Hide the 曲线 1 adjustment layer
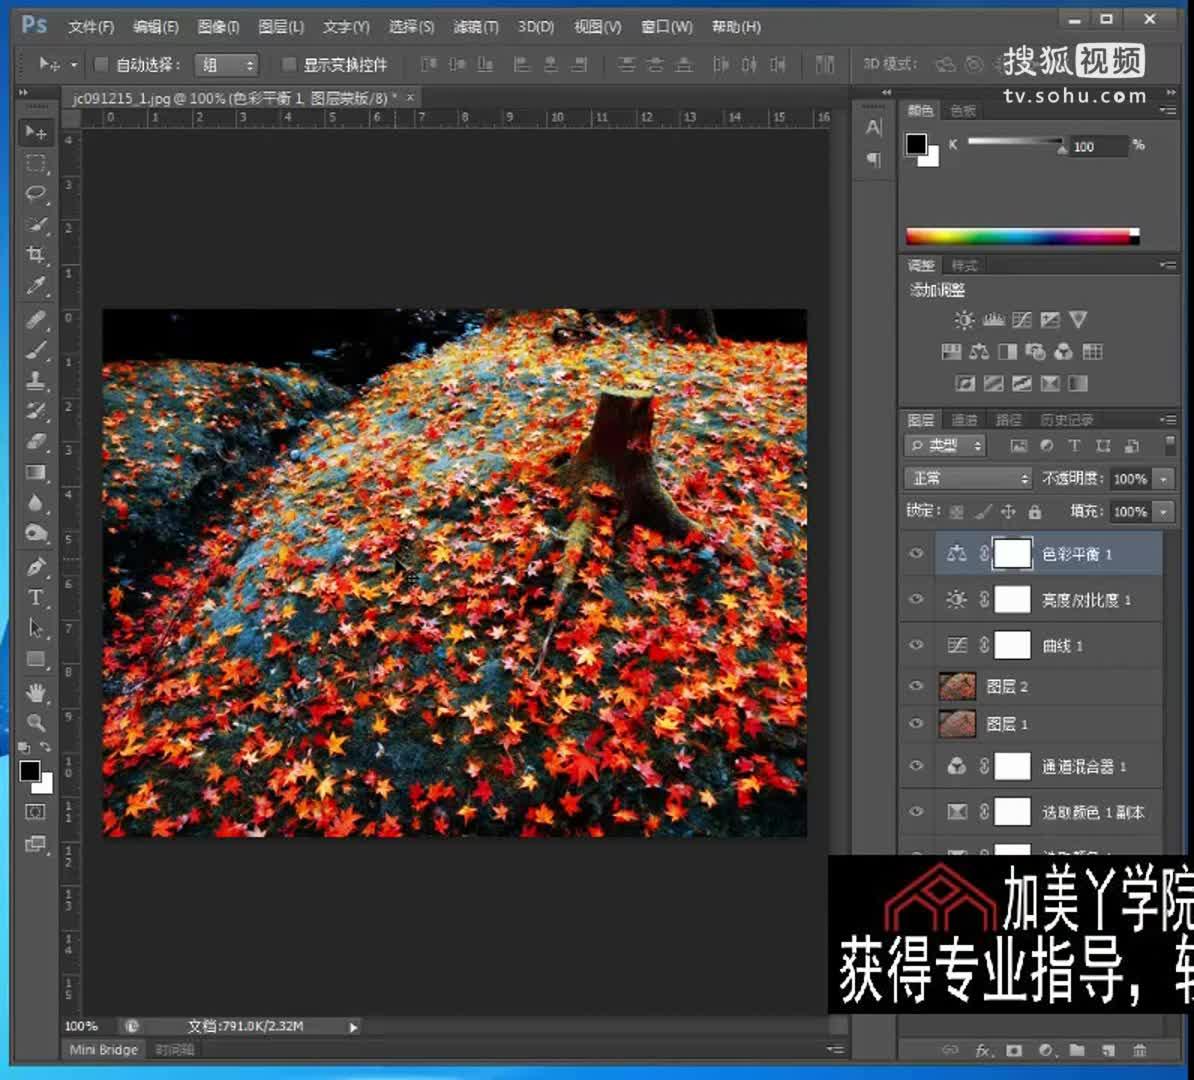Image resolution: width=1194 pixels, height=1080 pixels. tap(916, 645)
